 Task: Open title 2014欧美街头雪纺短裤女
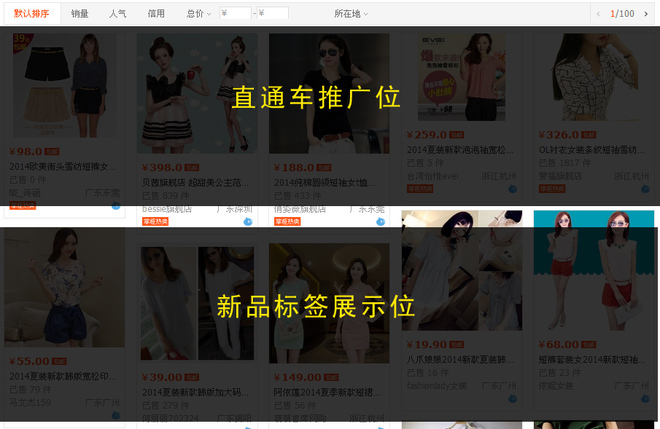coord(63,167)
